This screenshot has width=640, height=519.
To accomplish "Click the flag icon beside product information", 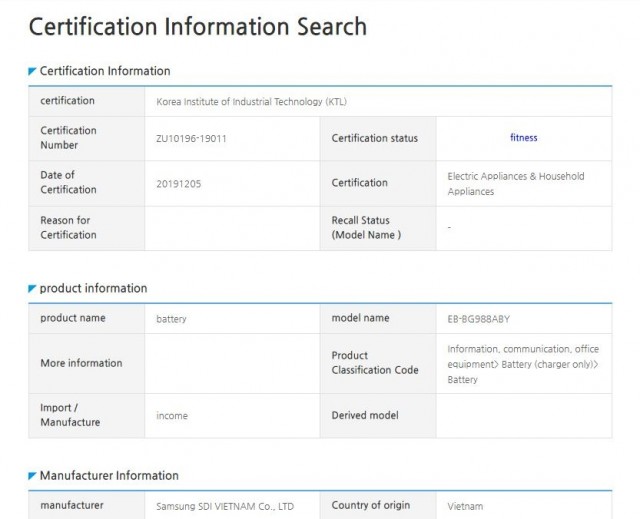I will 33,289.
